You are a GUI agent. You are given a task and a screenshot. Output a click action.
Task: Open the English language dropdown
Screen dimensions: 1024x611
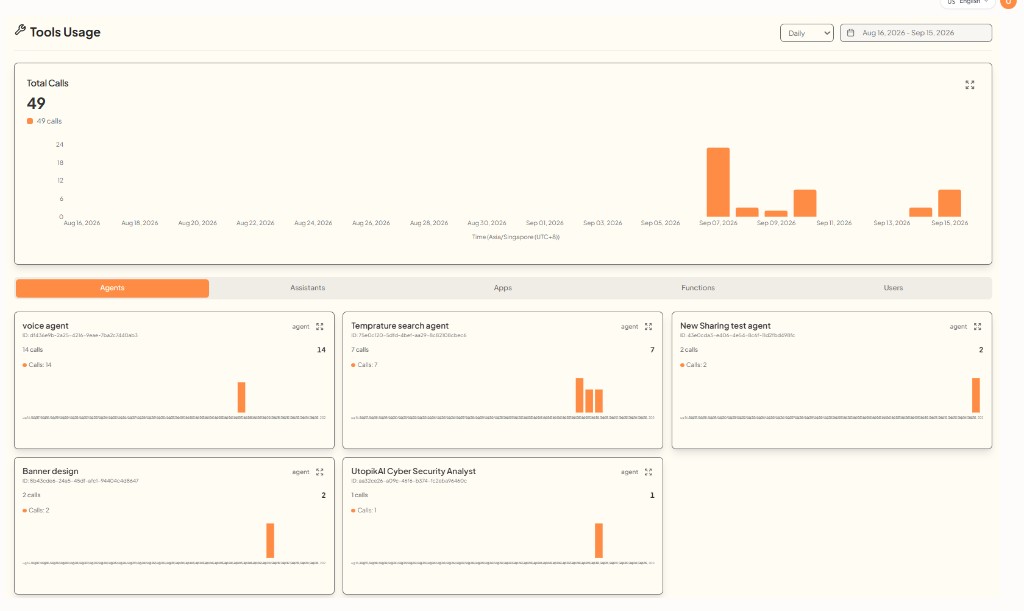967,3
